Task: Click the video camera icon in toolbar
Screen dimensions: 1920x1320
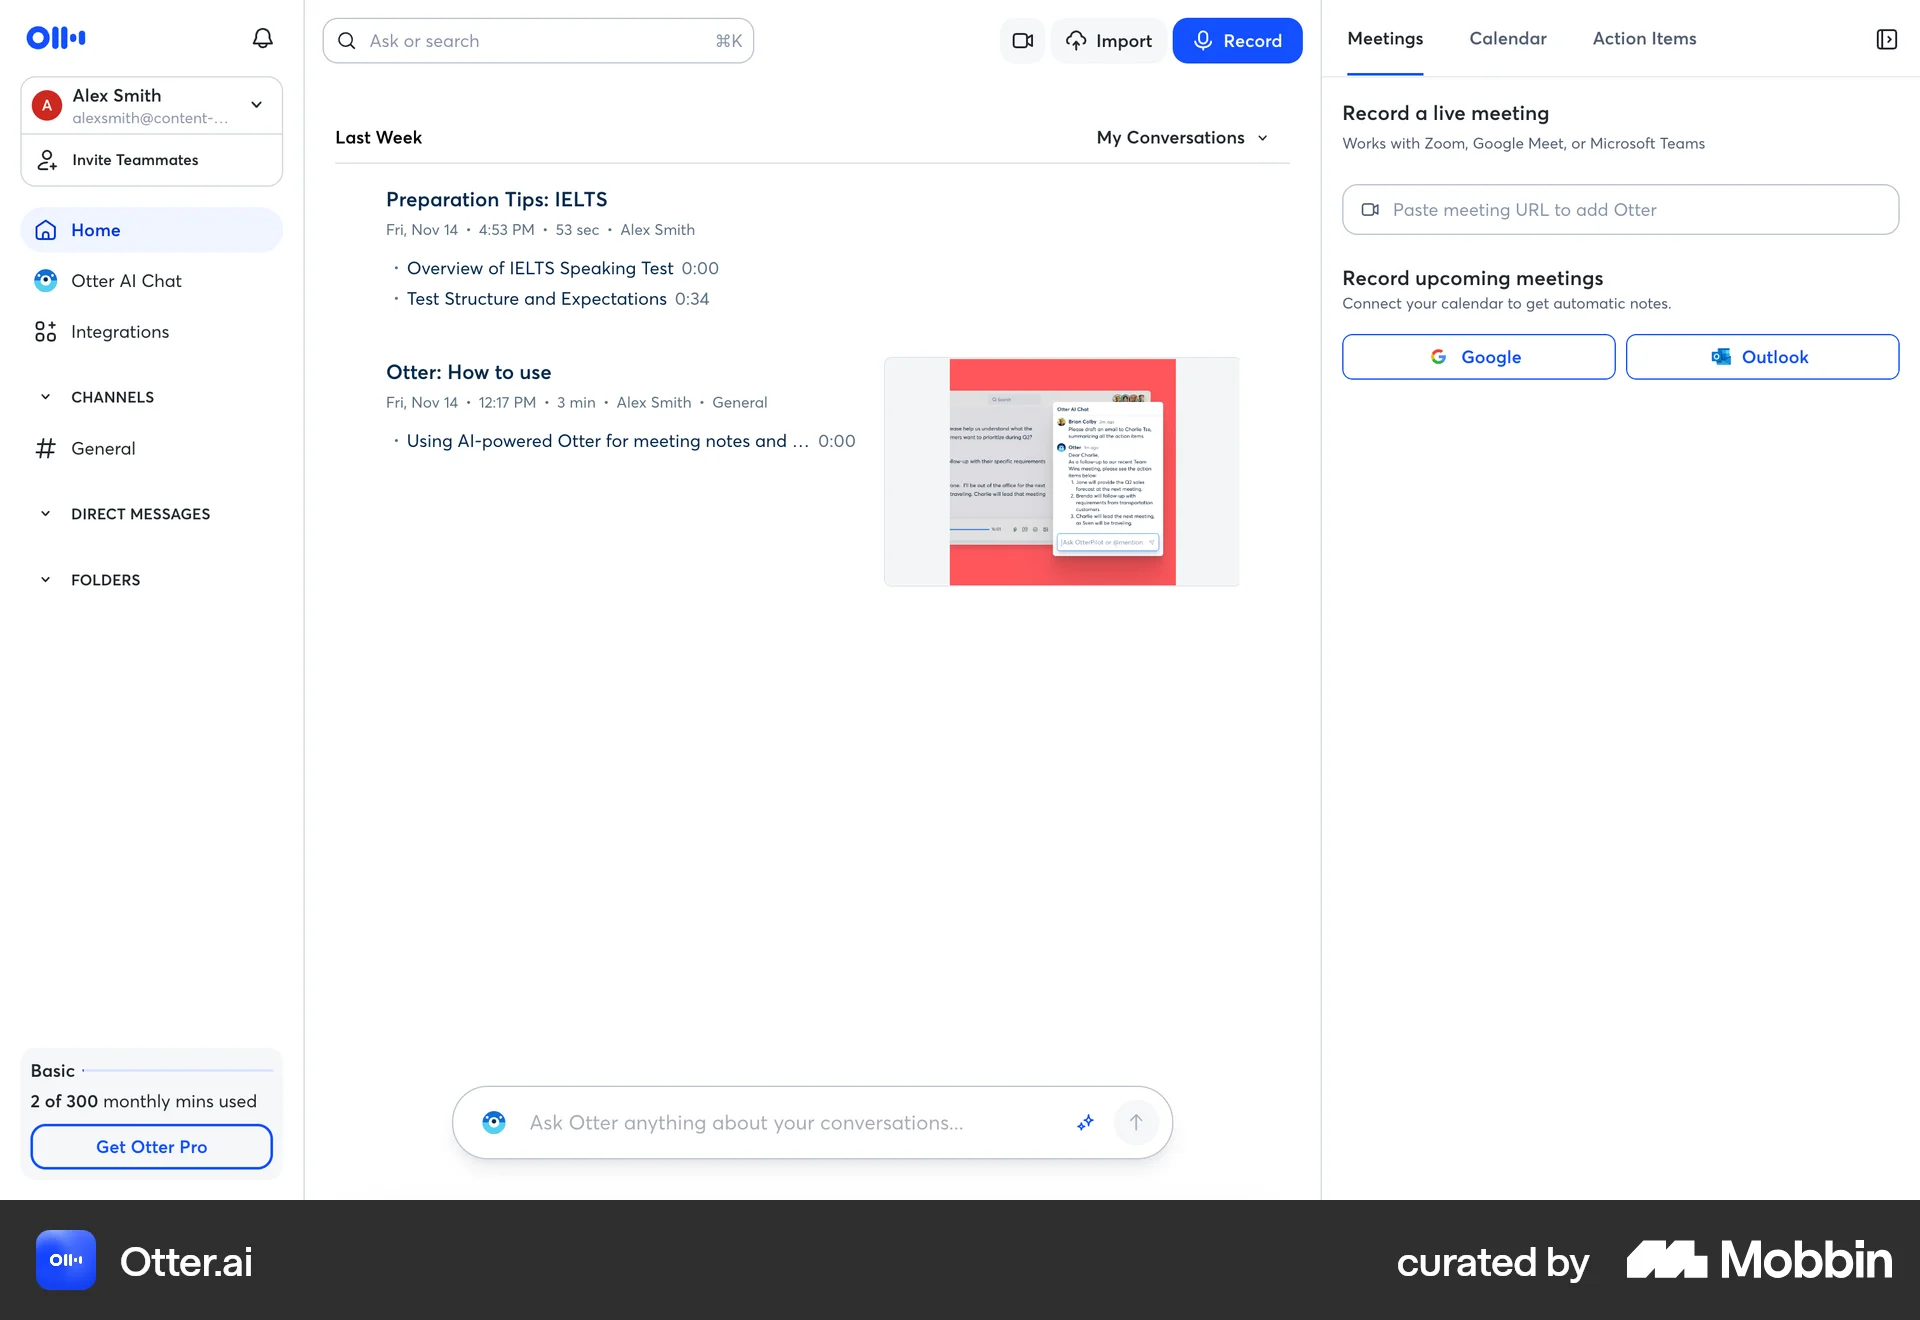Action: [1022, 41]
